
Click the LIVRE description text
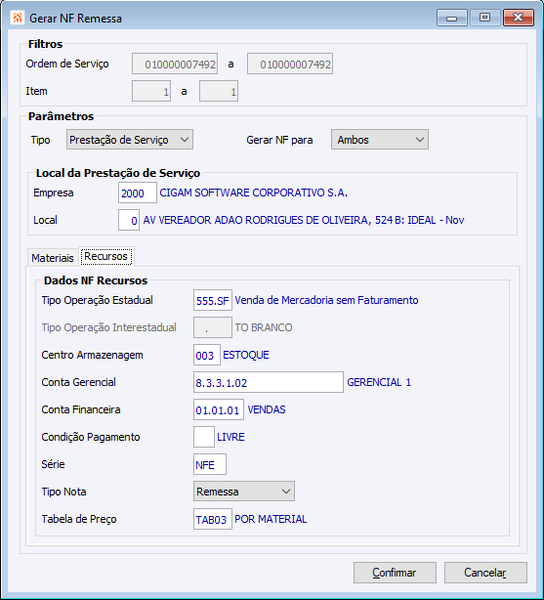(231, 437)
